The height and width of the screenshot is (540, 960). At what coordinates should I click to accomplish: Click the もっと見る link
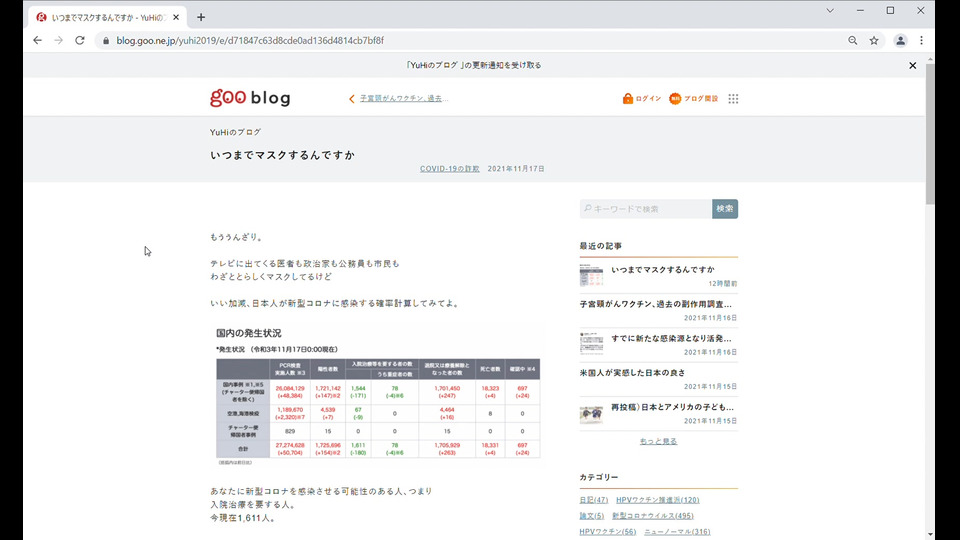point(658,441)
